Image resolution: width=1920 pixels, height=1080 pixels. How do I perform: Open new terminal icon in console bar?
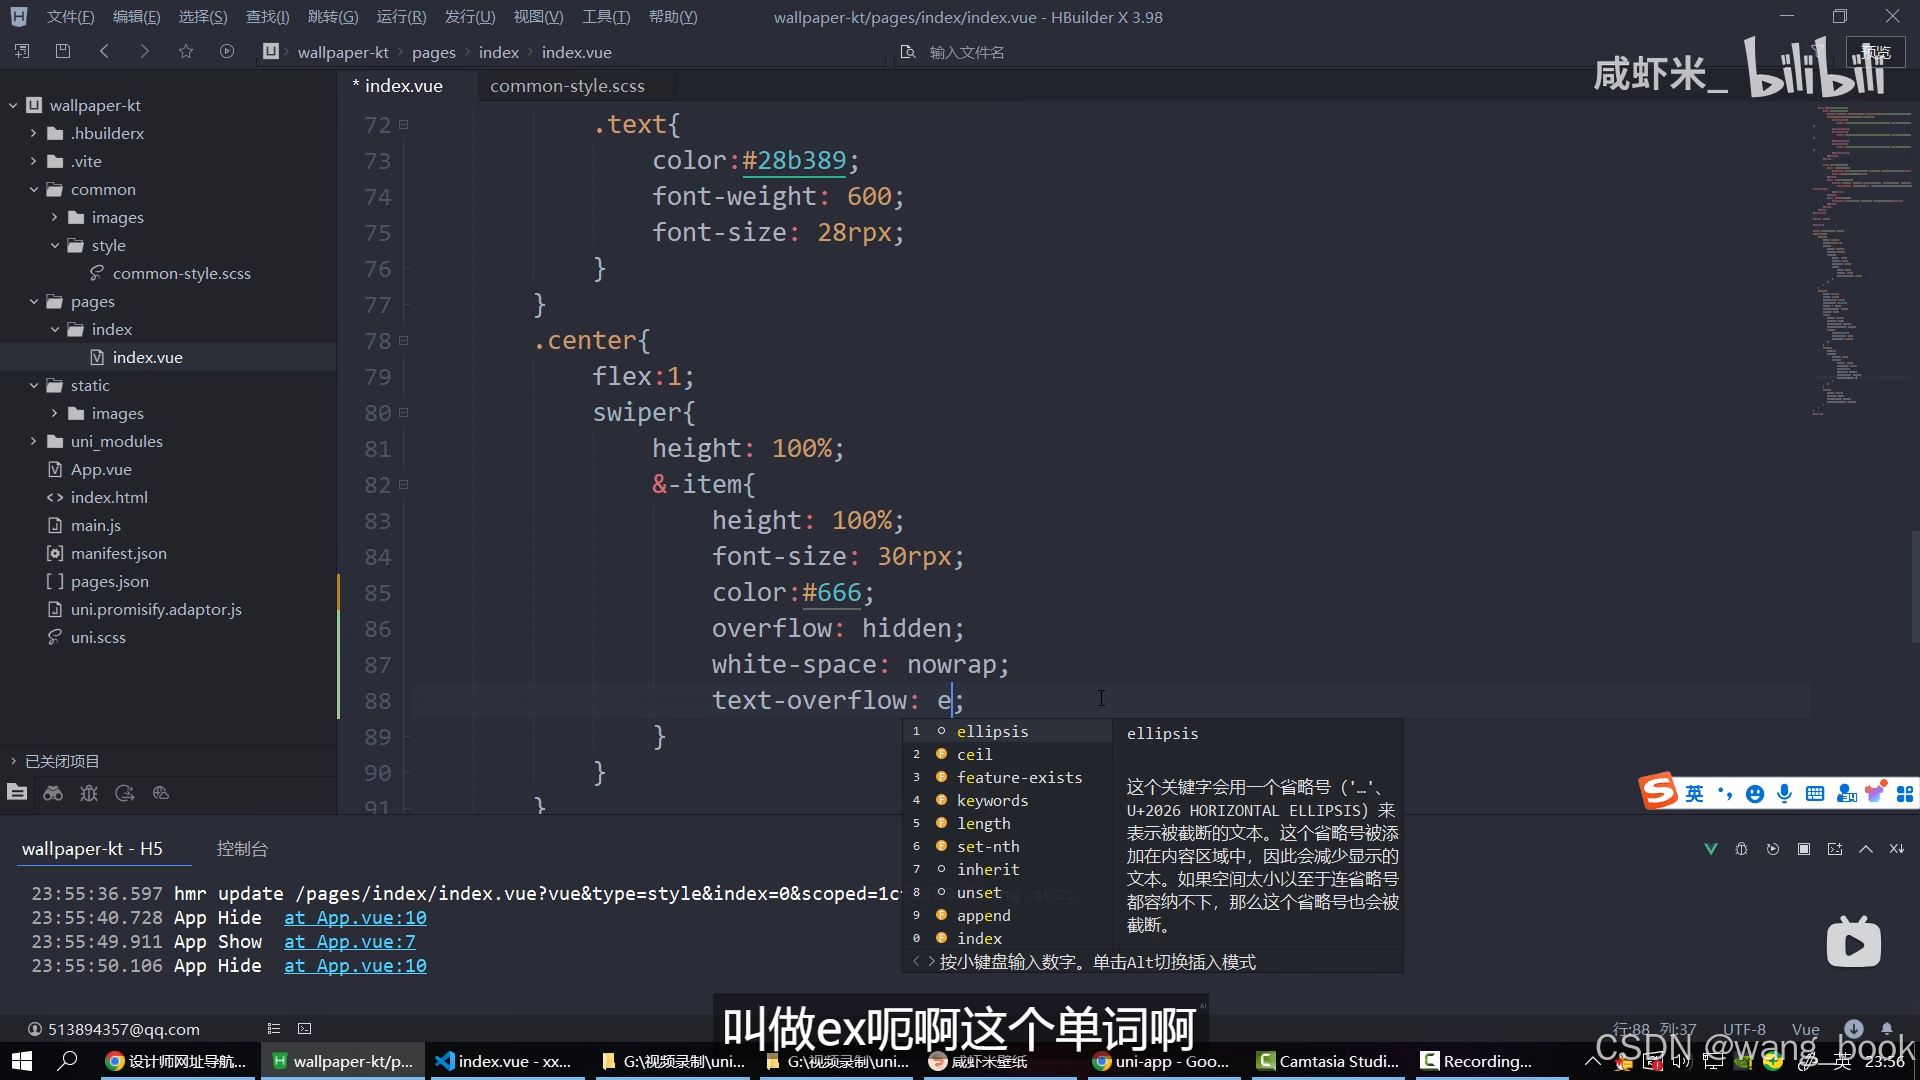click(x=1835, y=849)
